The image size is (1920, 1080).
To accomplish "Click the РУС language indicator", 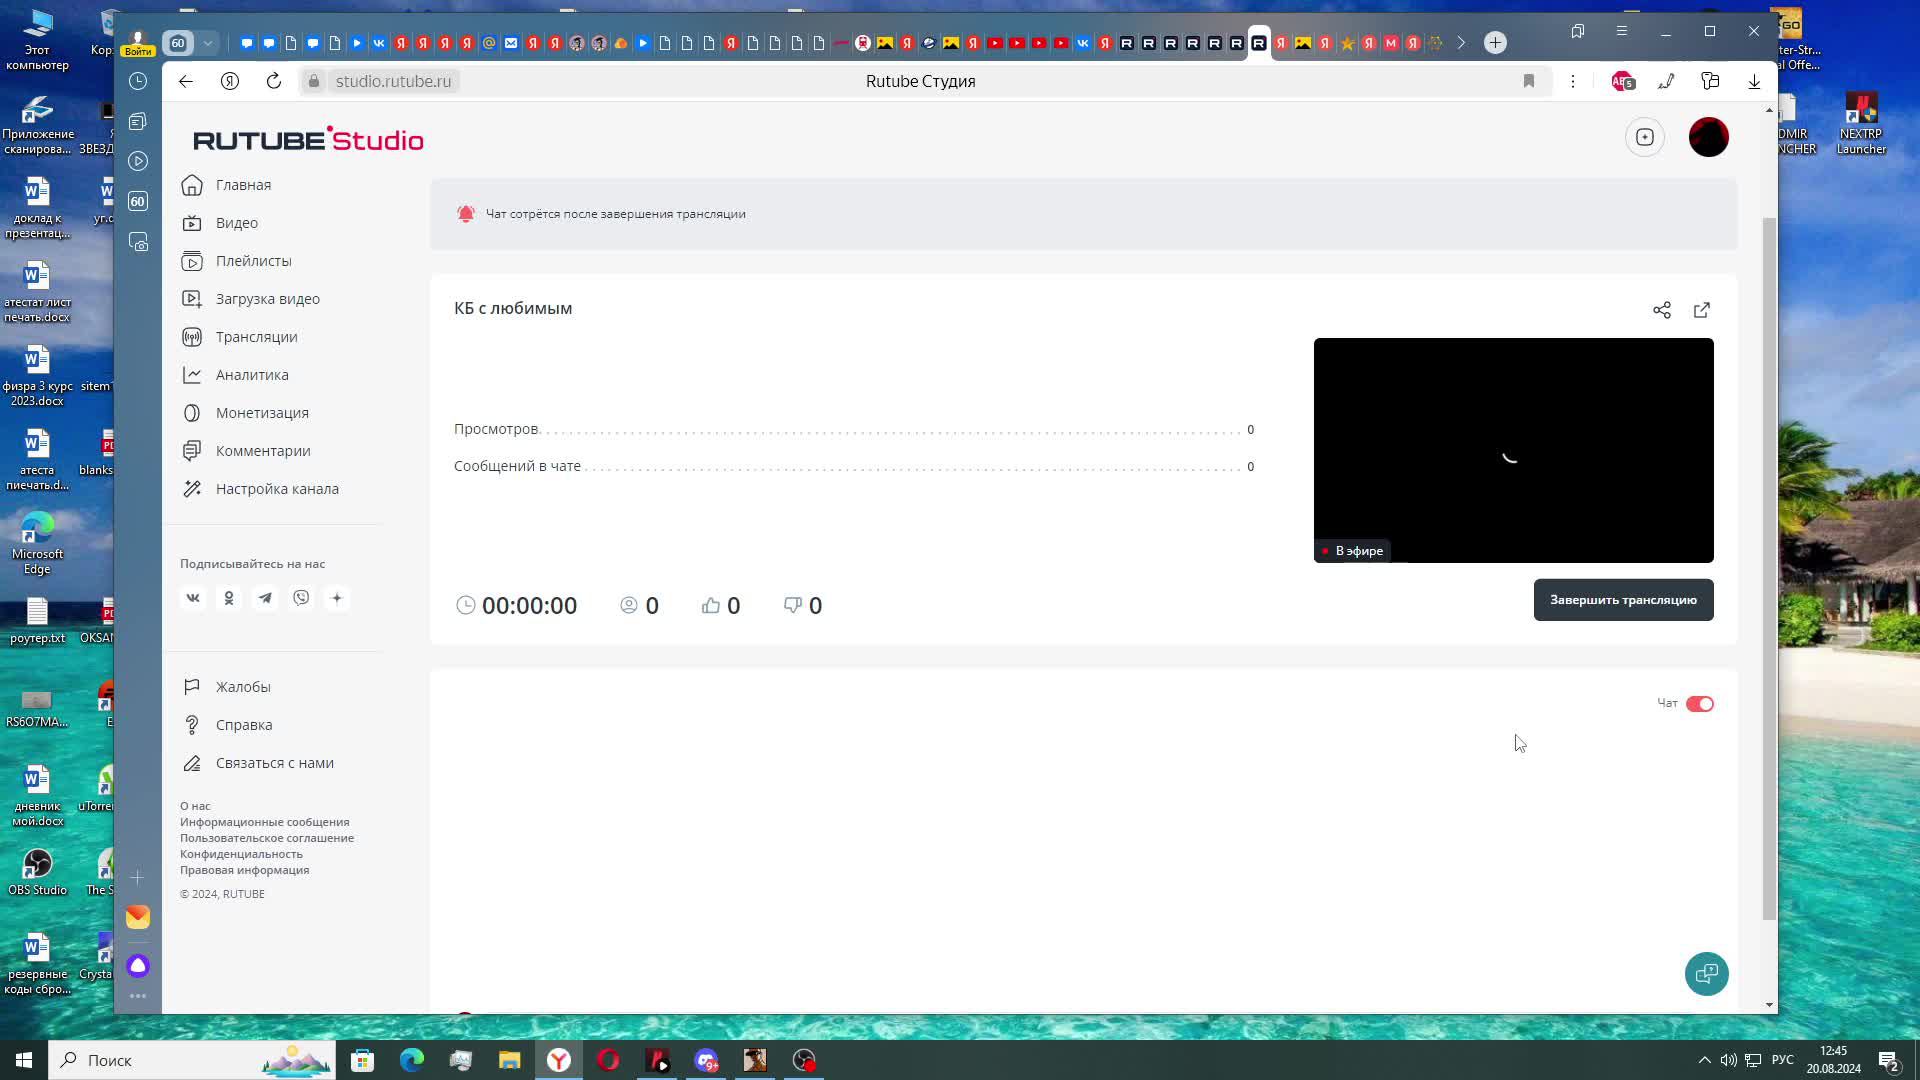I will coord(1782,1060).
